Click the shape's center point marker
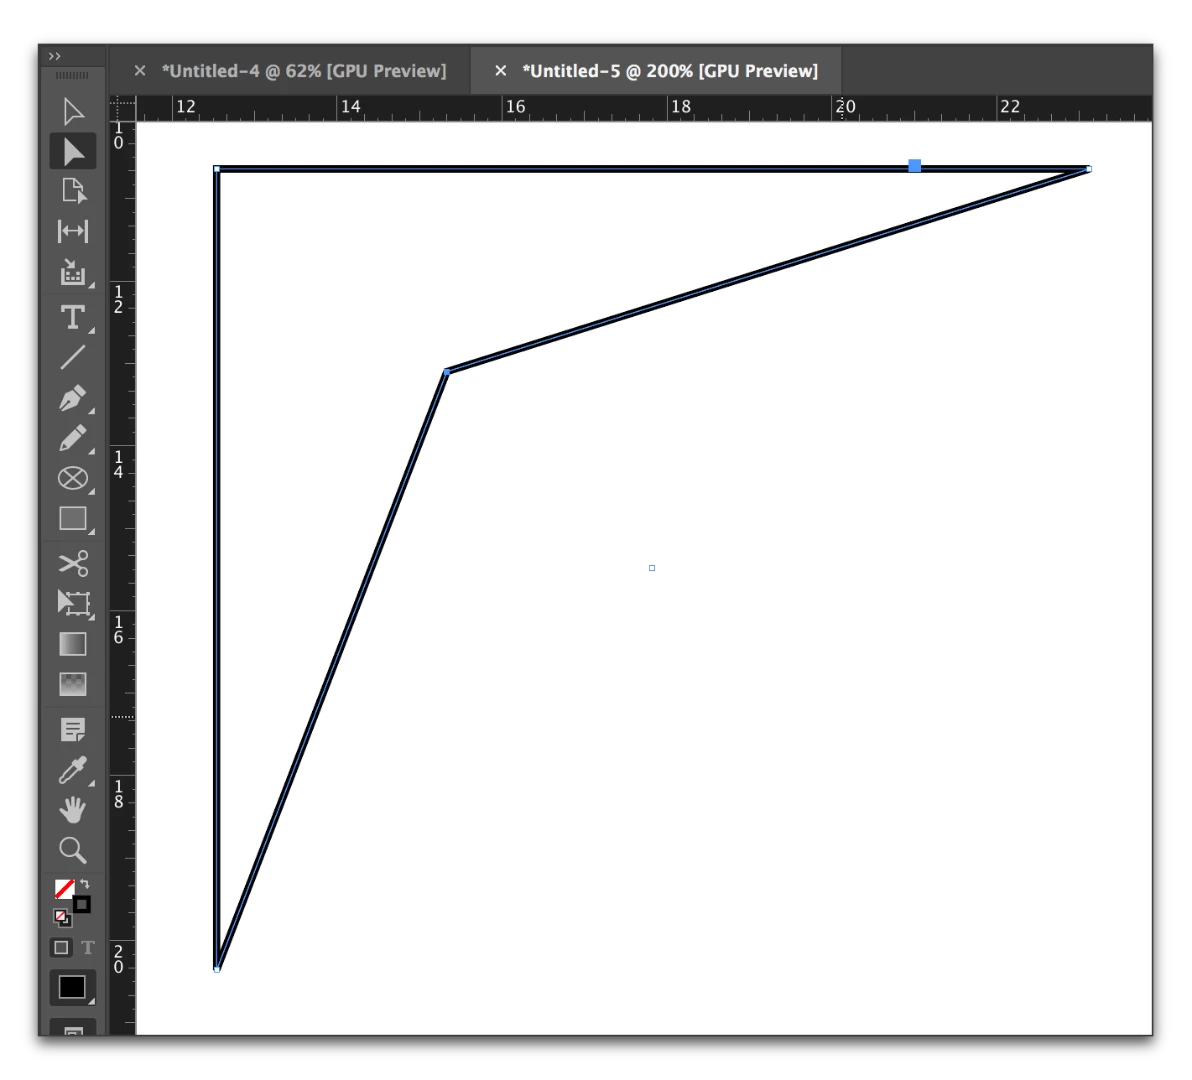This screenshot has height=1080, width=1192. click(x=652, y=568)
